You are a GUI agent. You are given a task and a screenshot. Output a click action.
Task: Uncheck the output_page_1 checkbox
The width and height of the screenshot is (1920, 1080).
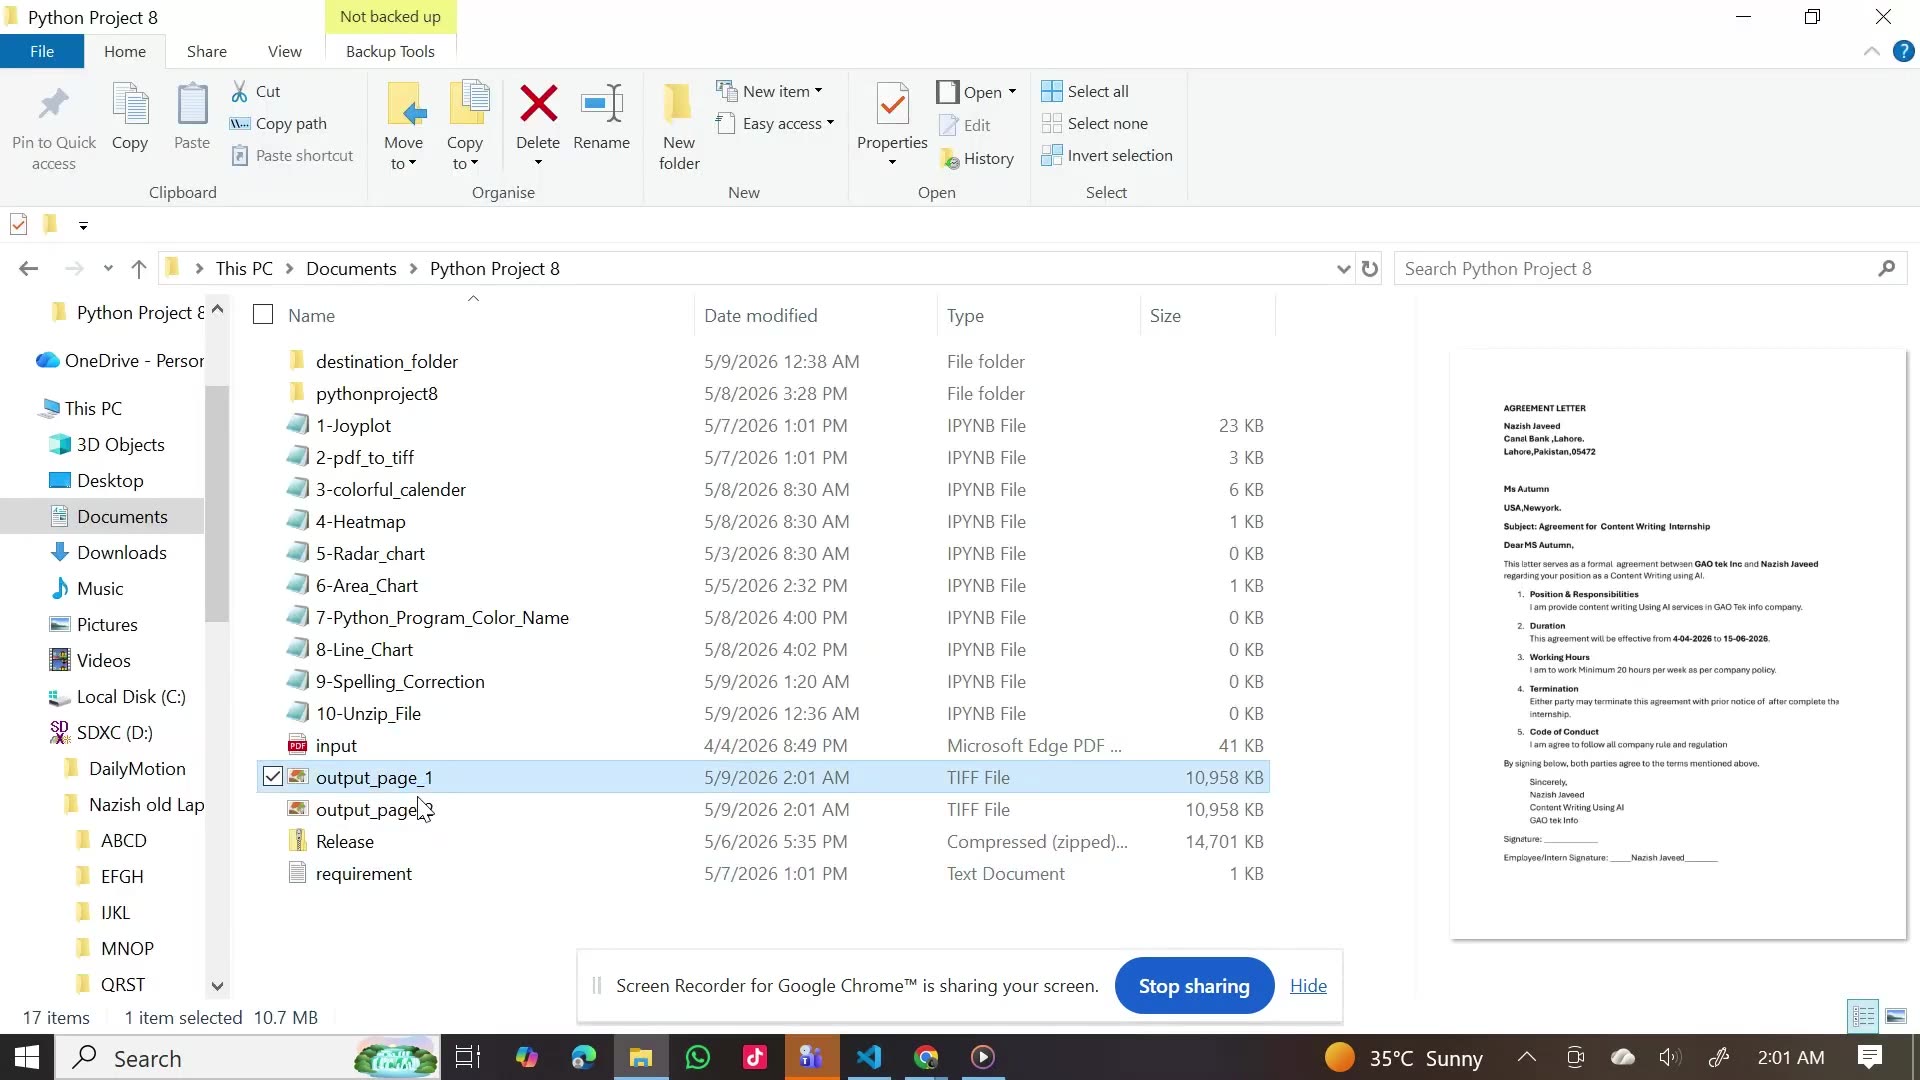[272, 776]
